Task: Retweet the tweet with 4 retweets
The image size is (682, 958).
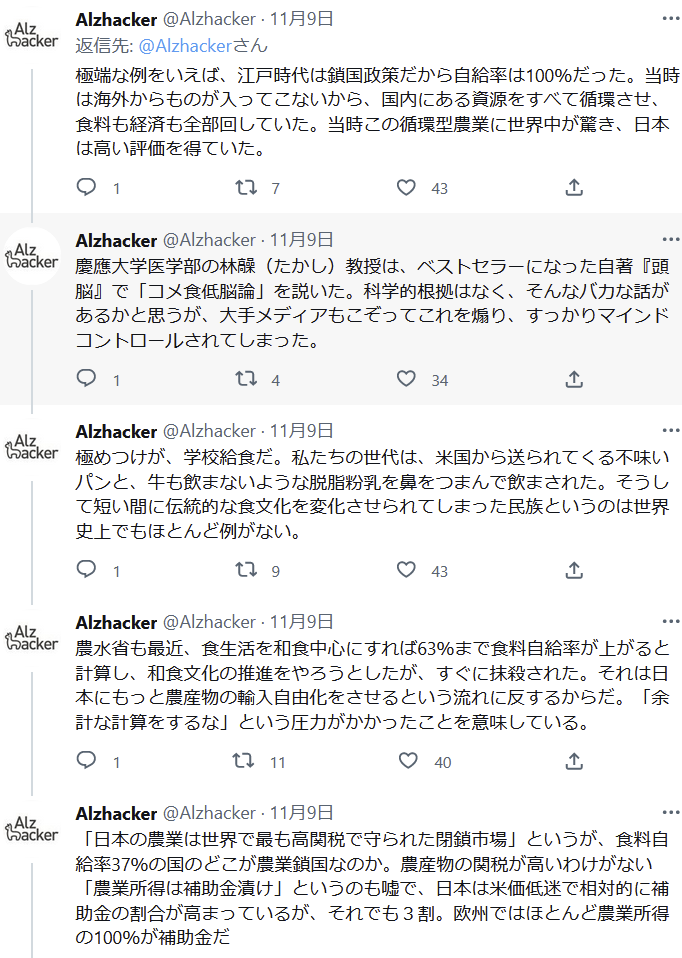Action: click(246, 379)
